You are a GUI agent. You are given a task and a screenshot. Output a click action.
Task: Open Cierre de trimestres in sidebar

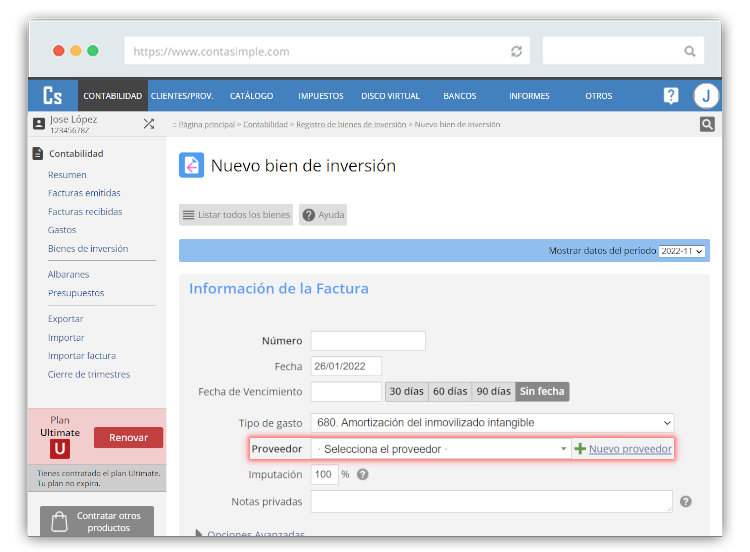point(89,375)
